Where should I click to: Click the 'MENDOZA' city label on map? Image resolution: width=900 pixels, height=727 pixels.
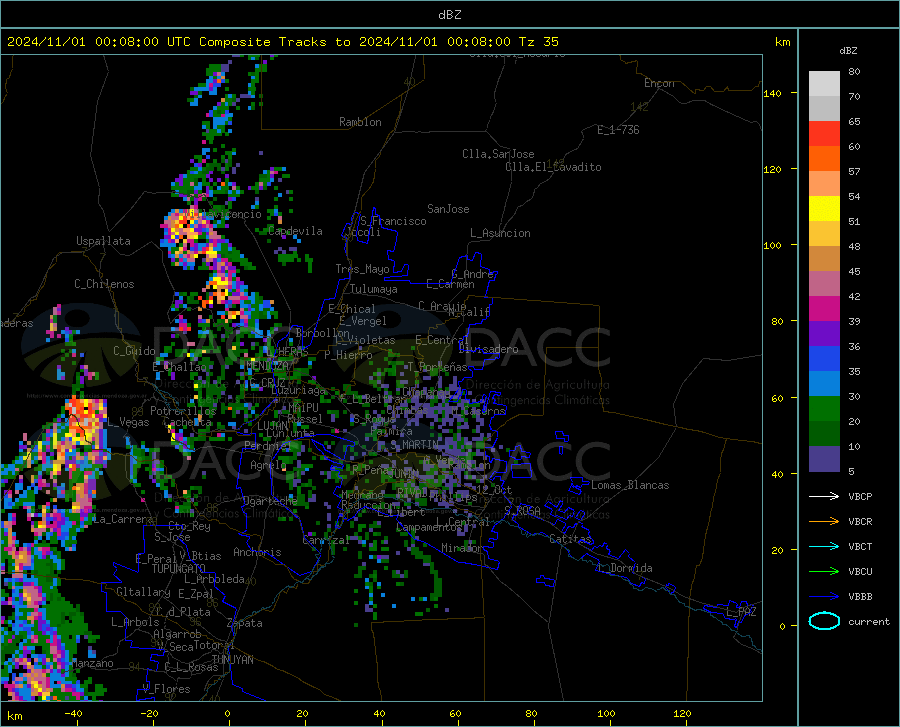(x=269, y=366)
